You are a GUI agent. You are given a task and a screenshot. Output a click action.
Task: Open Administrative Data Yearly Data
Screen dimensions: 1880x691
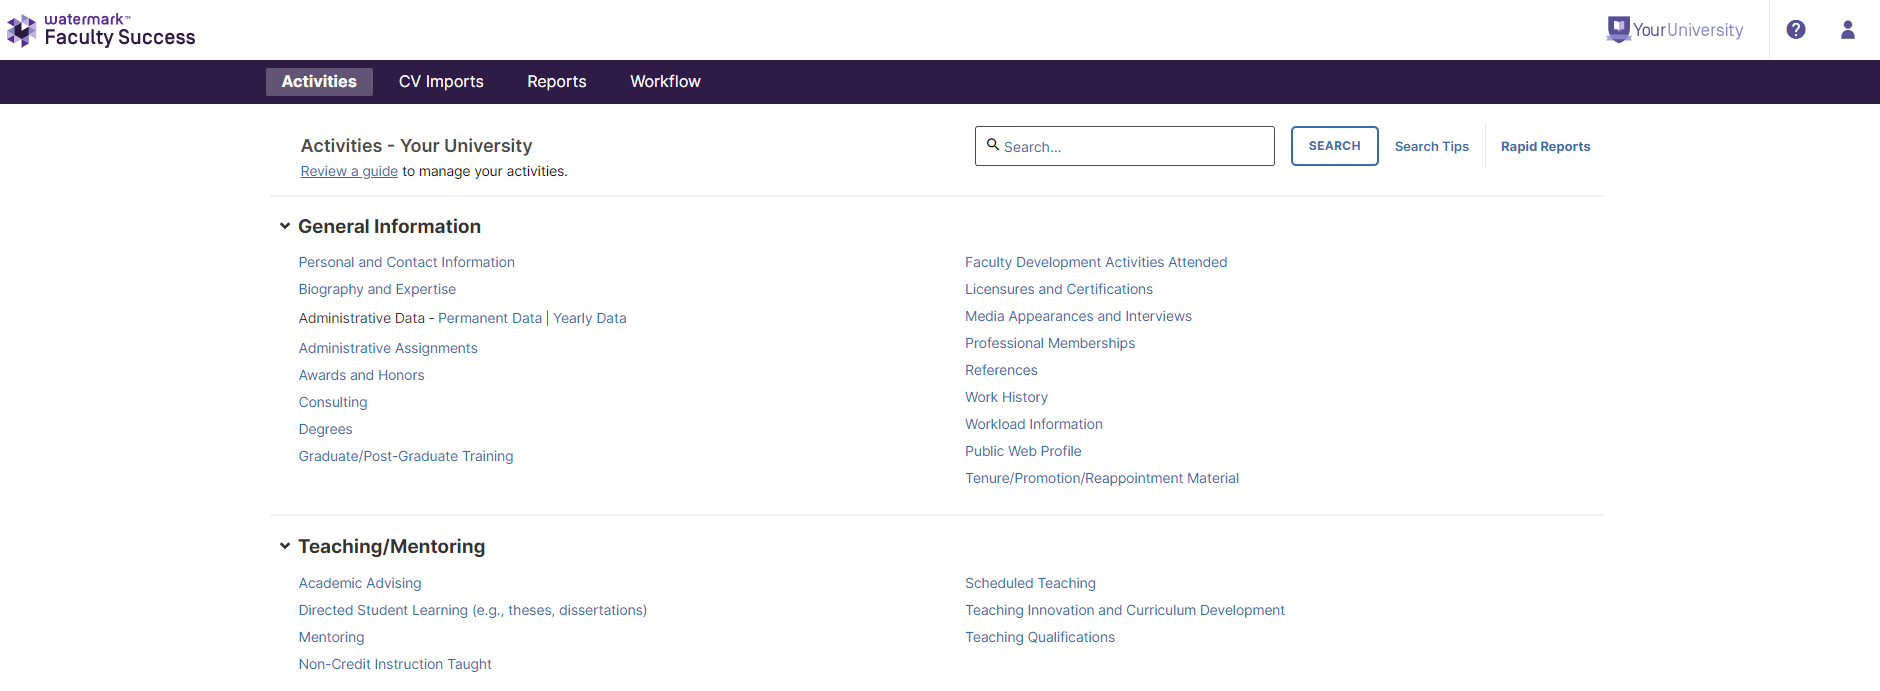pyautogui.click(x=590, y=318)
